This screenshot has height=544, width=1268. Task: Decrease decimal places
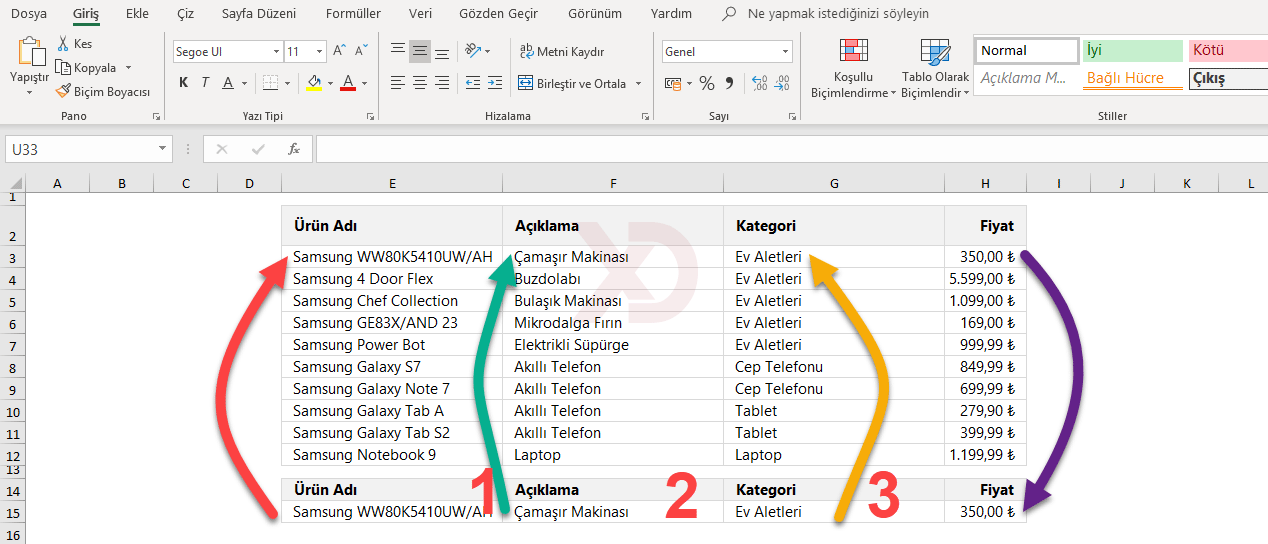(782, 83)
